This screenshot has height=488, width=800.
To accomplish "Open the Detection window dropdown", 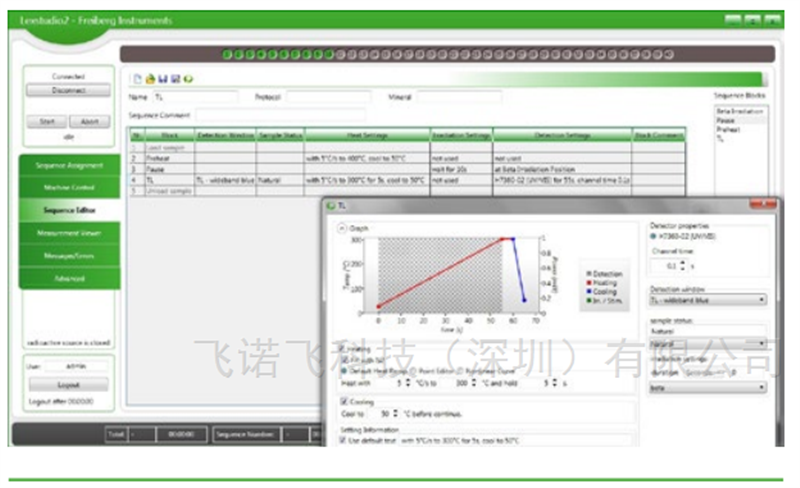I will coord(707,299).
